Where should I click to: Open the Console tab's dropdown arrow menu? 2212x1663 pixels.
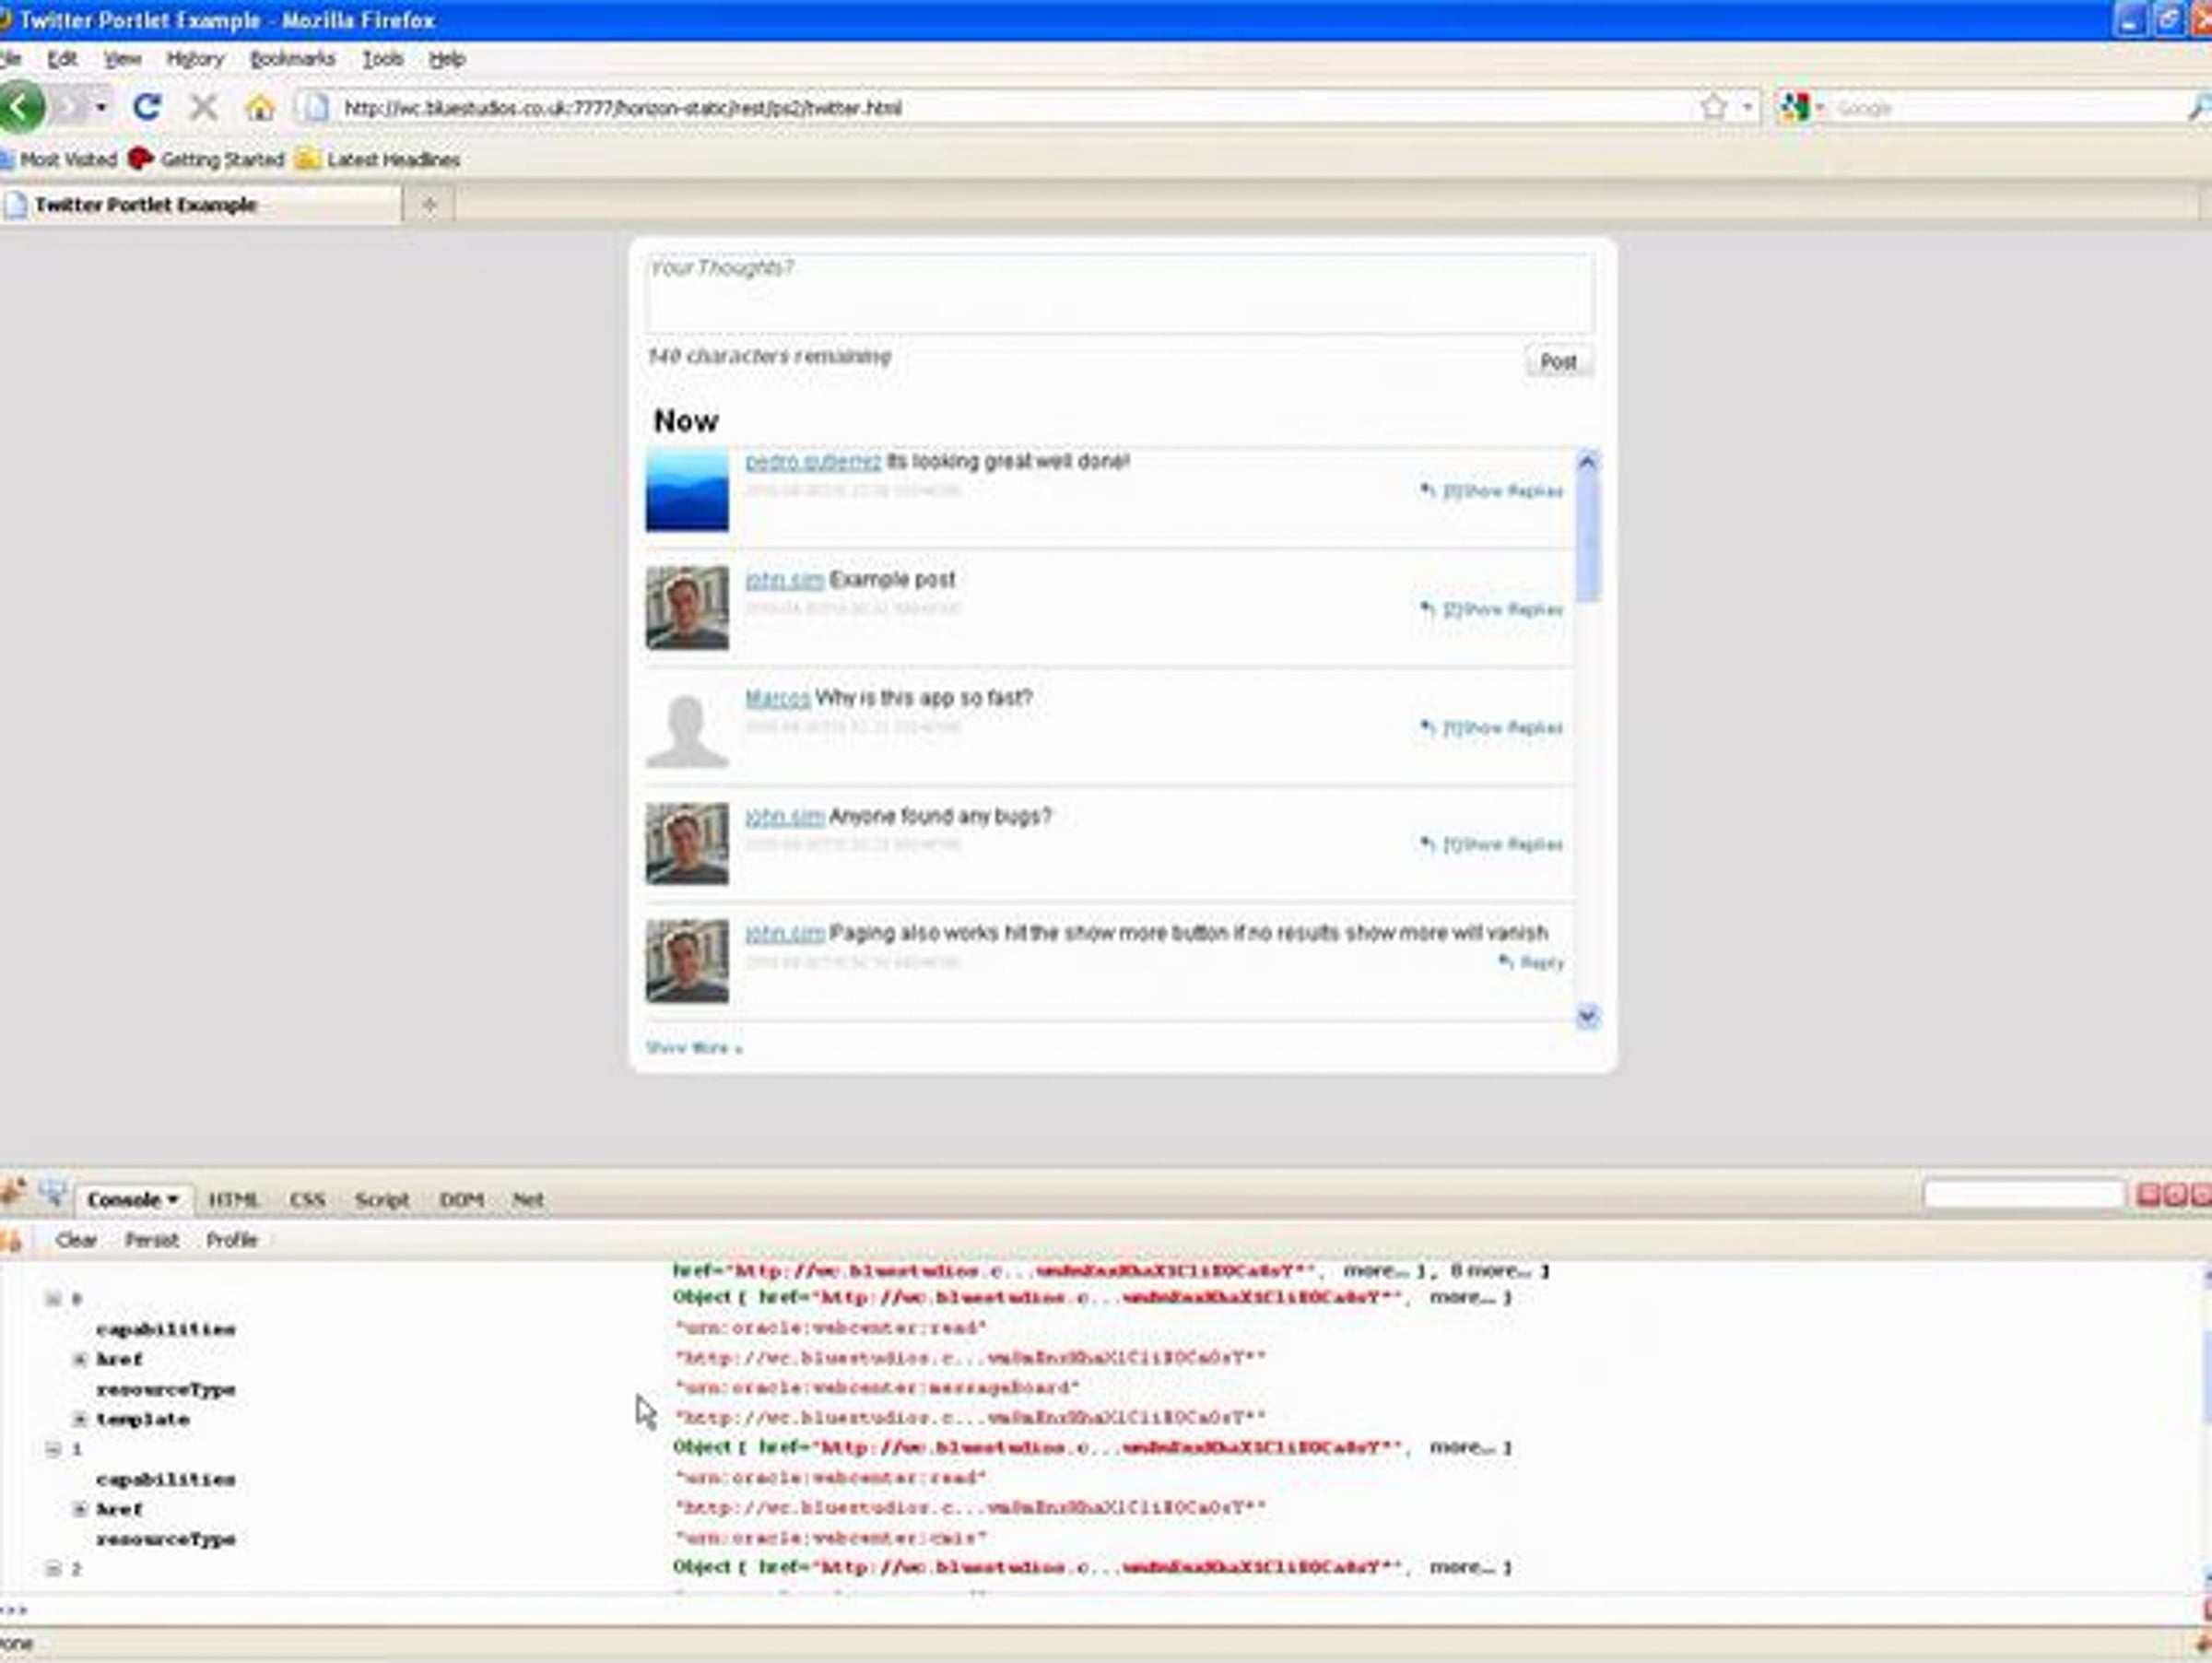click(x=173, y=1199)
